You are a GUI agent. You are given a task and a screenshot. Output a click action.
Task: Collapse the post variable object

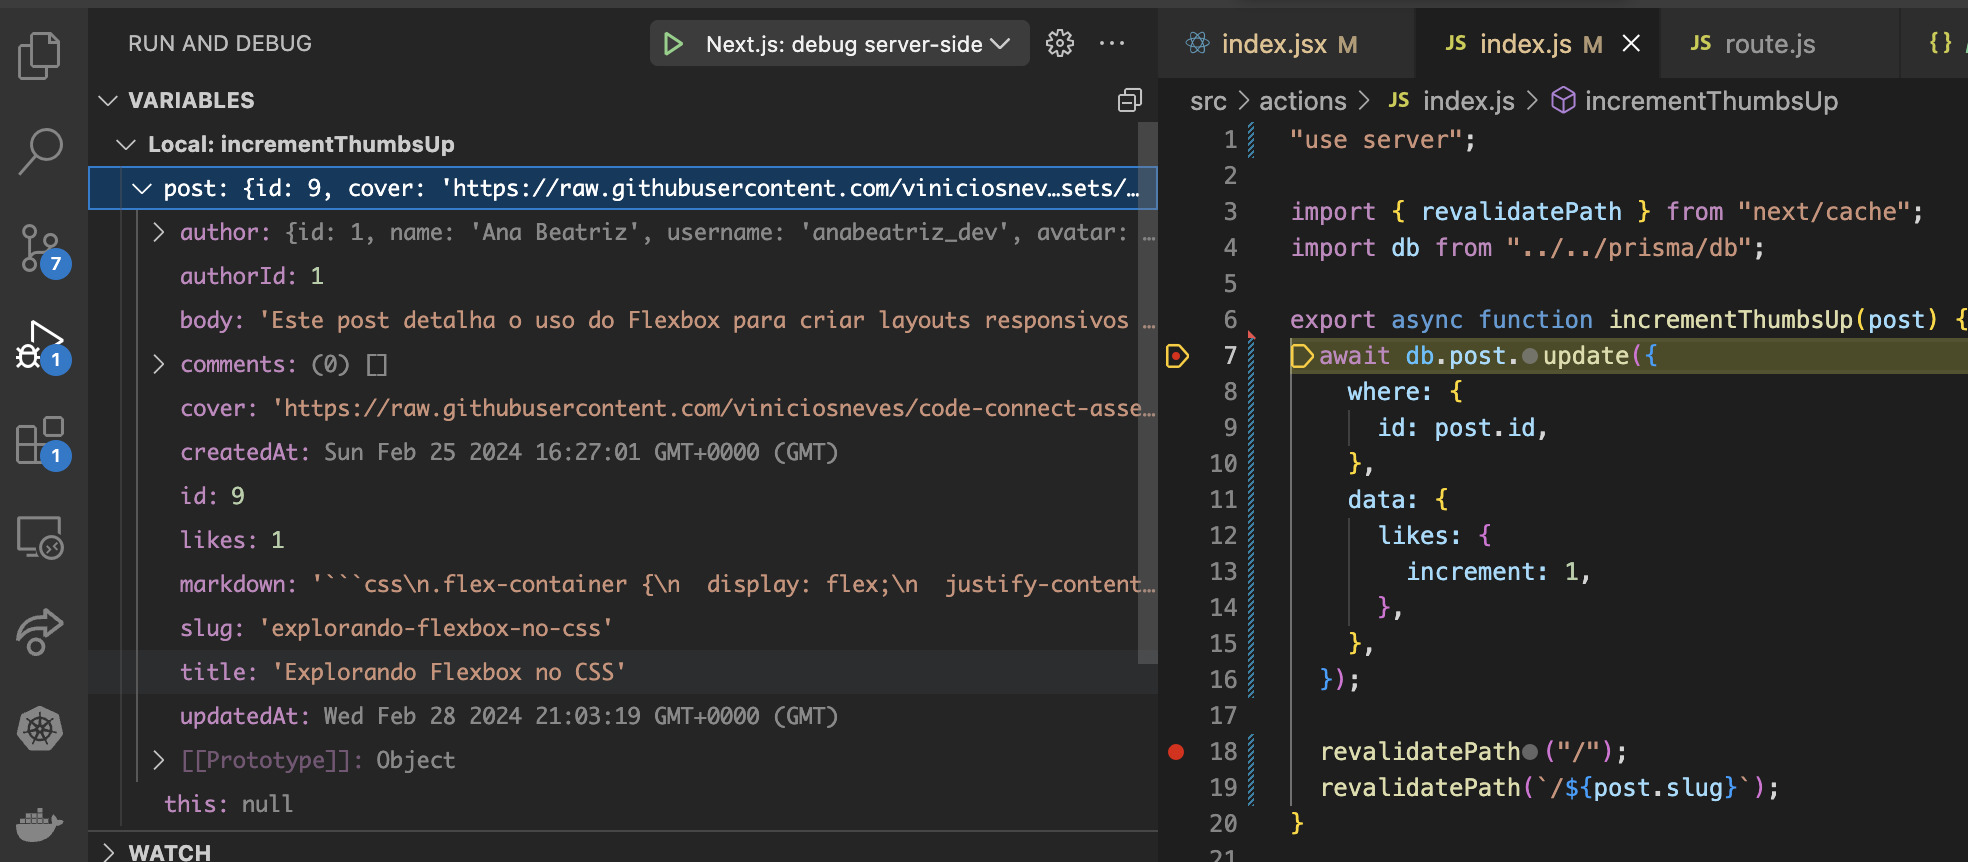(x=142, y=188)
